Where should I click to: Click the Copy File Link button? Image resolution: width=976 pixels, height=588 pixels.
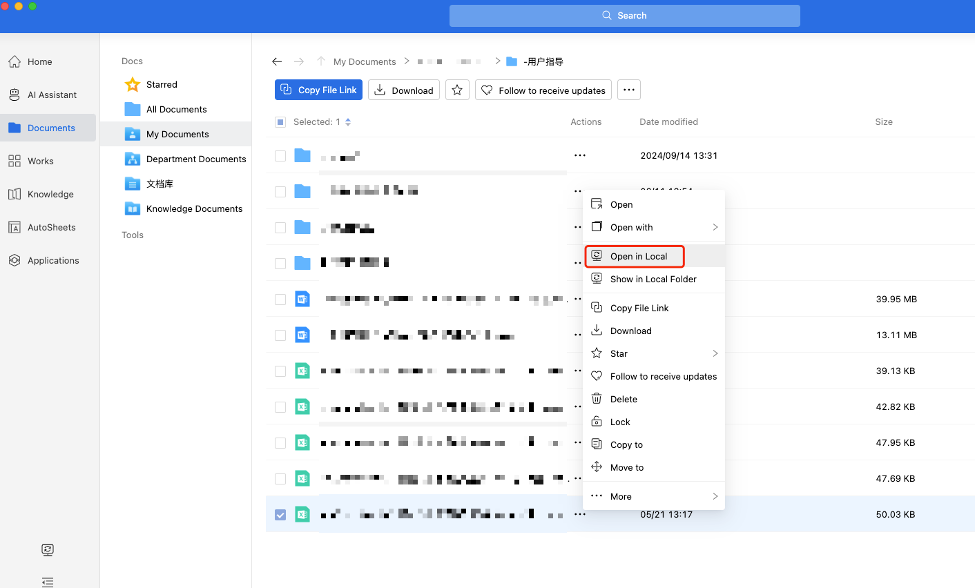tap(318, 90)
